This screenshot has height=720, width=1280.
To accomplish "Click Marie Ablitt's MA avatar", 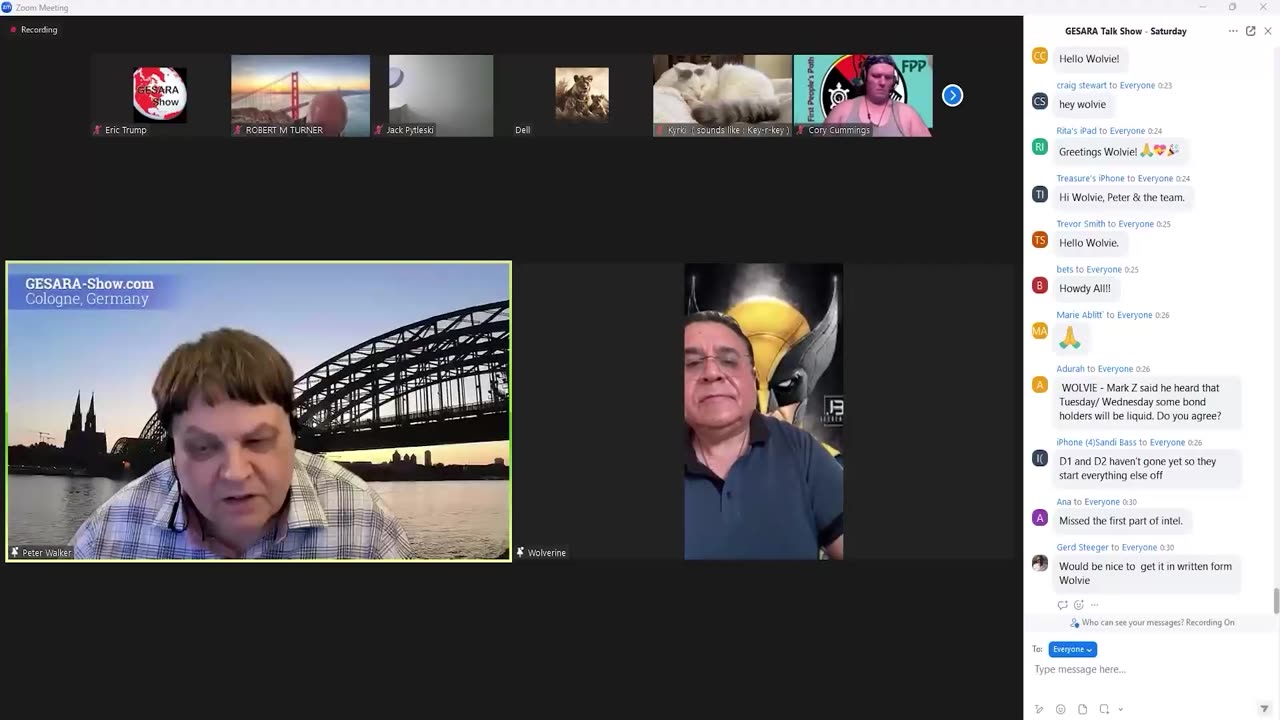I will pyautogui.click(x=1040, y=331).
